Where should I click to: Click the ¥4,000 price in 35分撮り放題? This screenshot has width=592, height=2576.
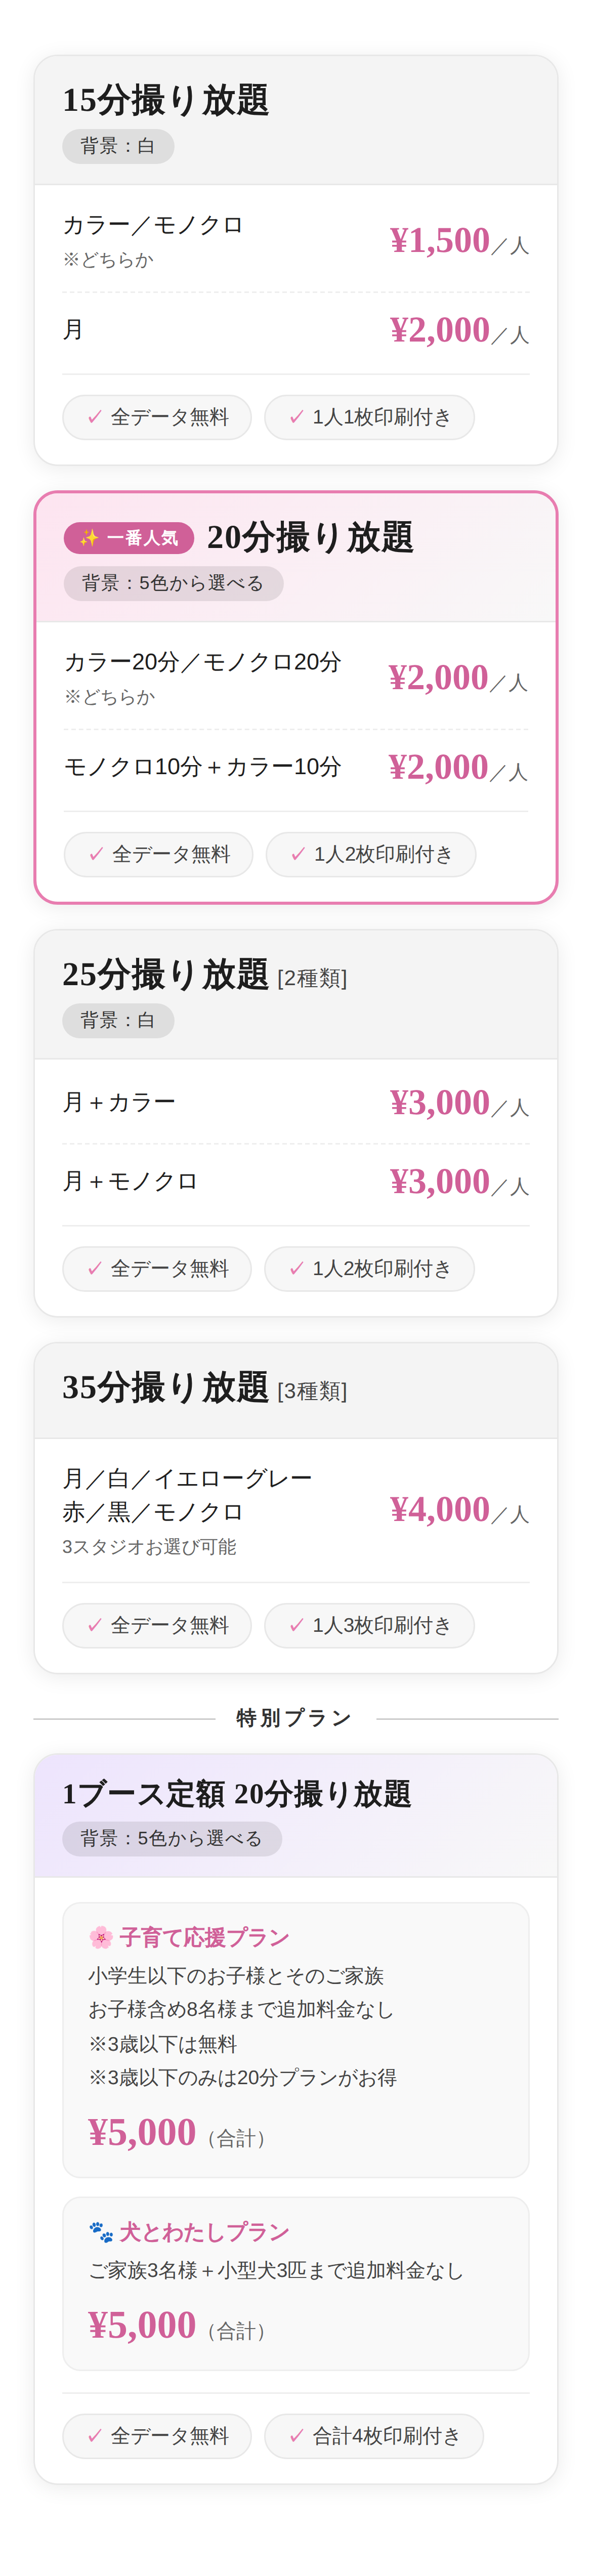[x=440, y=1509]
